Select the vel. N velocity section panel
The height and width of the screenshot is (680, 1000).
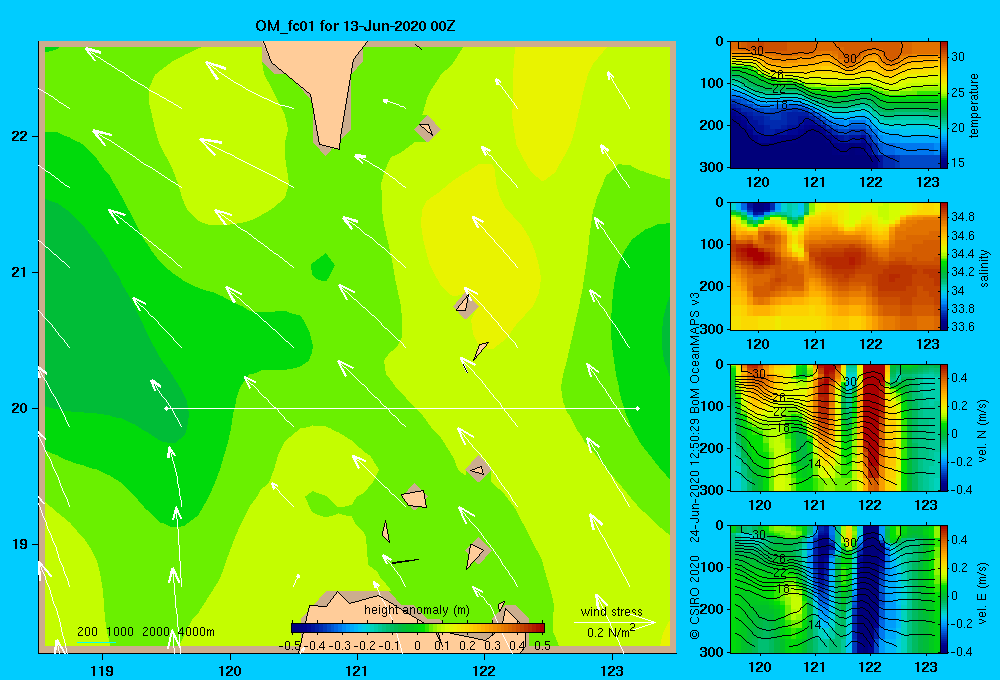coord(835,427)
